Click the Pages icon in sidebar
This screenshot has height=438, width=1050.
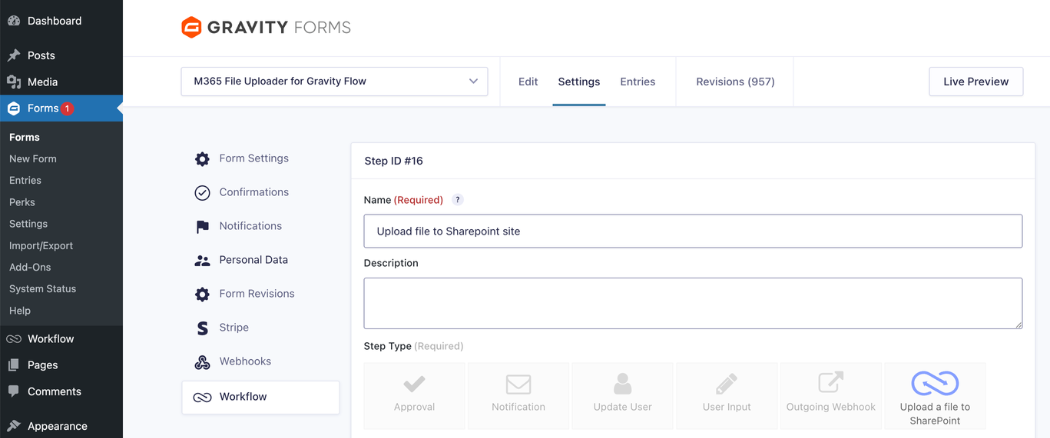(14, 365)
